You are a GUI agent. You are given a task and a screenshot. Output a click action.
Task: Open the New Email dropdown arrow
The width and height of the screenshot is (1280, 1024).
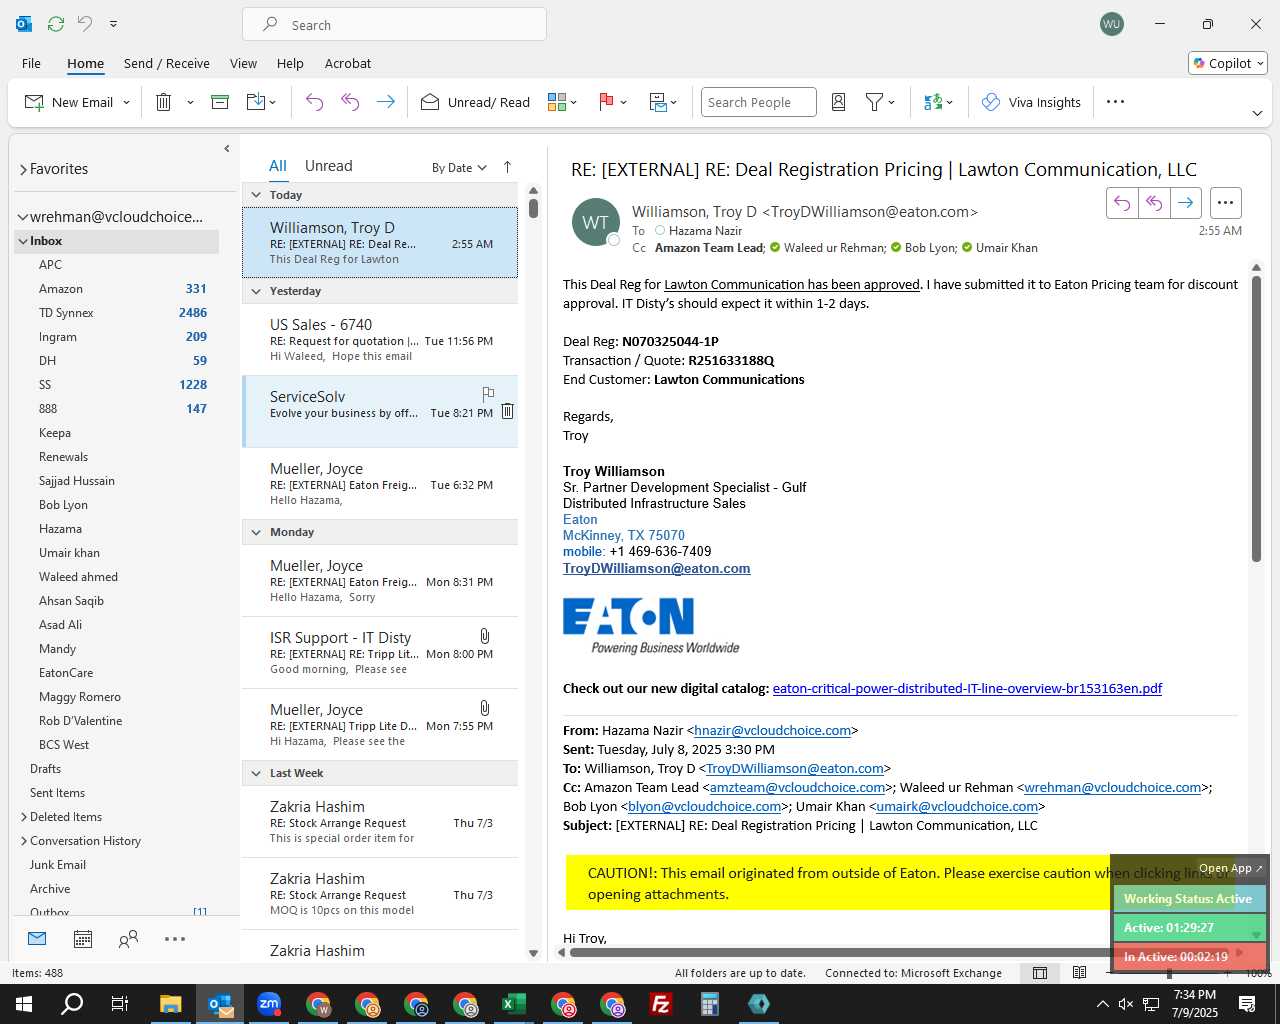[127, 102]
